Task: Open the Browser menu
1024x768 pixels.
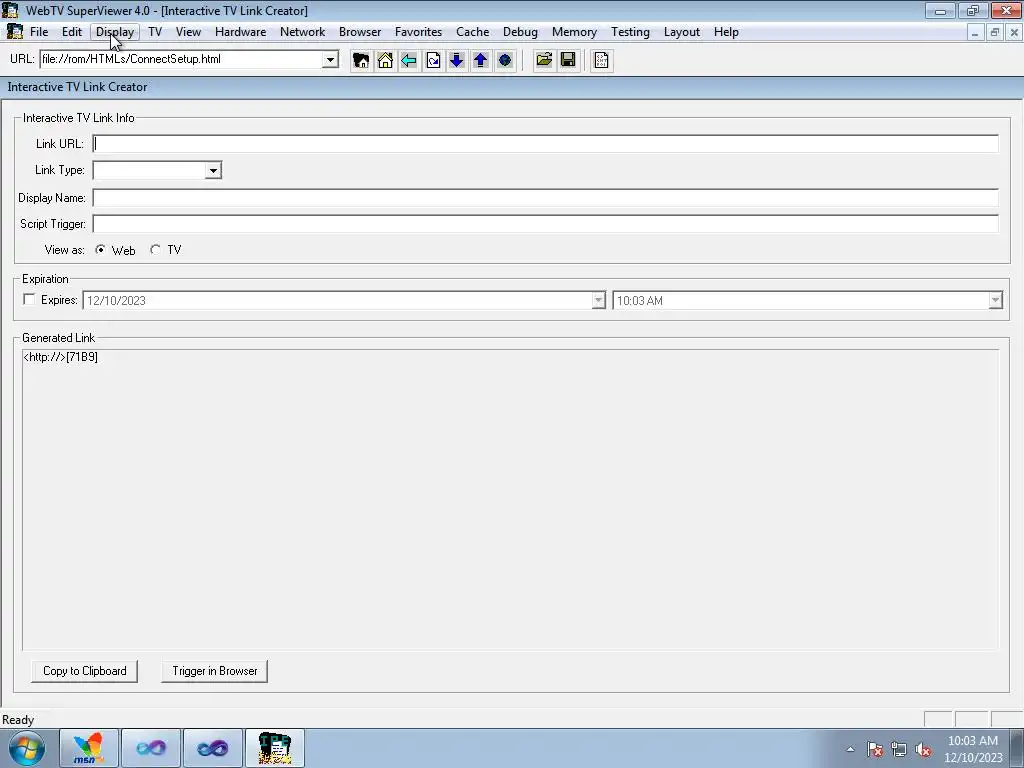Action: click(360, 32)
